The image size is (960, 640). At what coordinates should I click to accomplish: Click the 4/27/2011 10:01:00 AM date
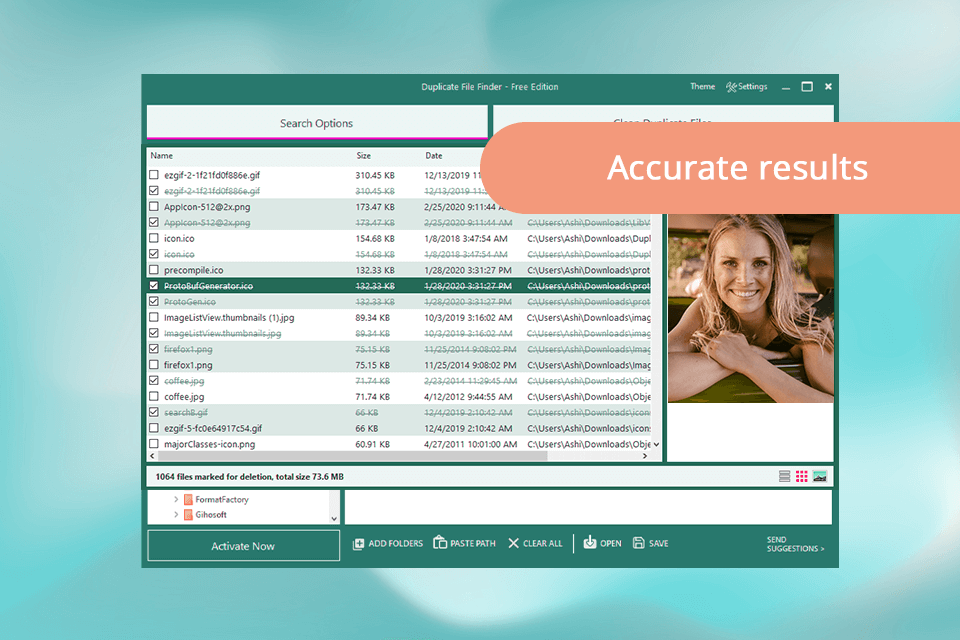470,445
